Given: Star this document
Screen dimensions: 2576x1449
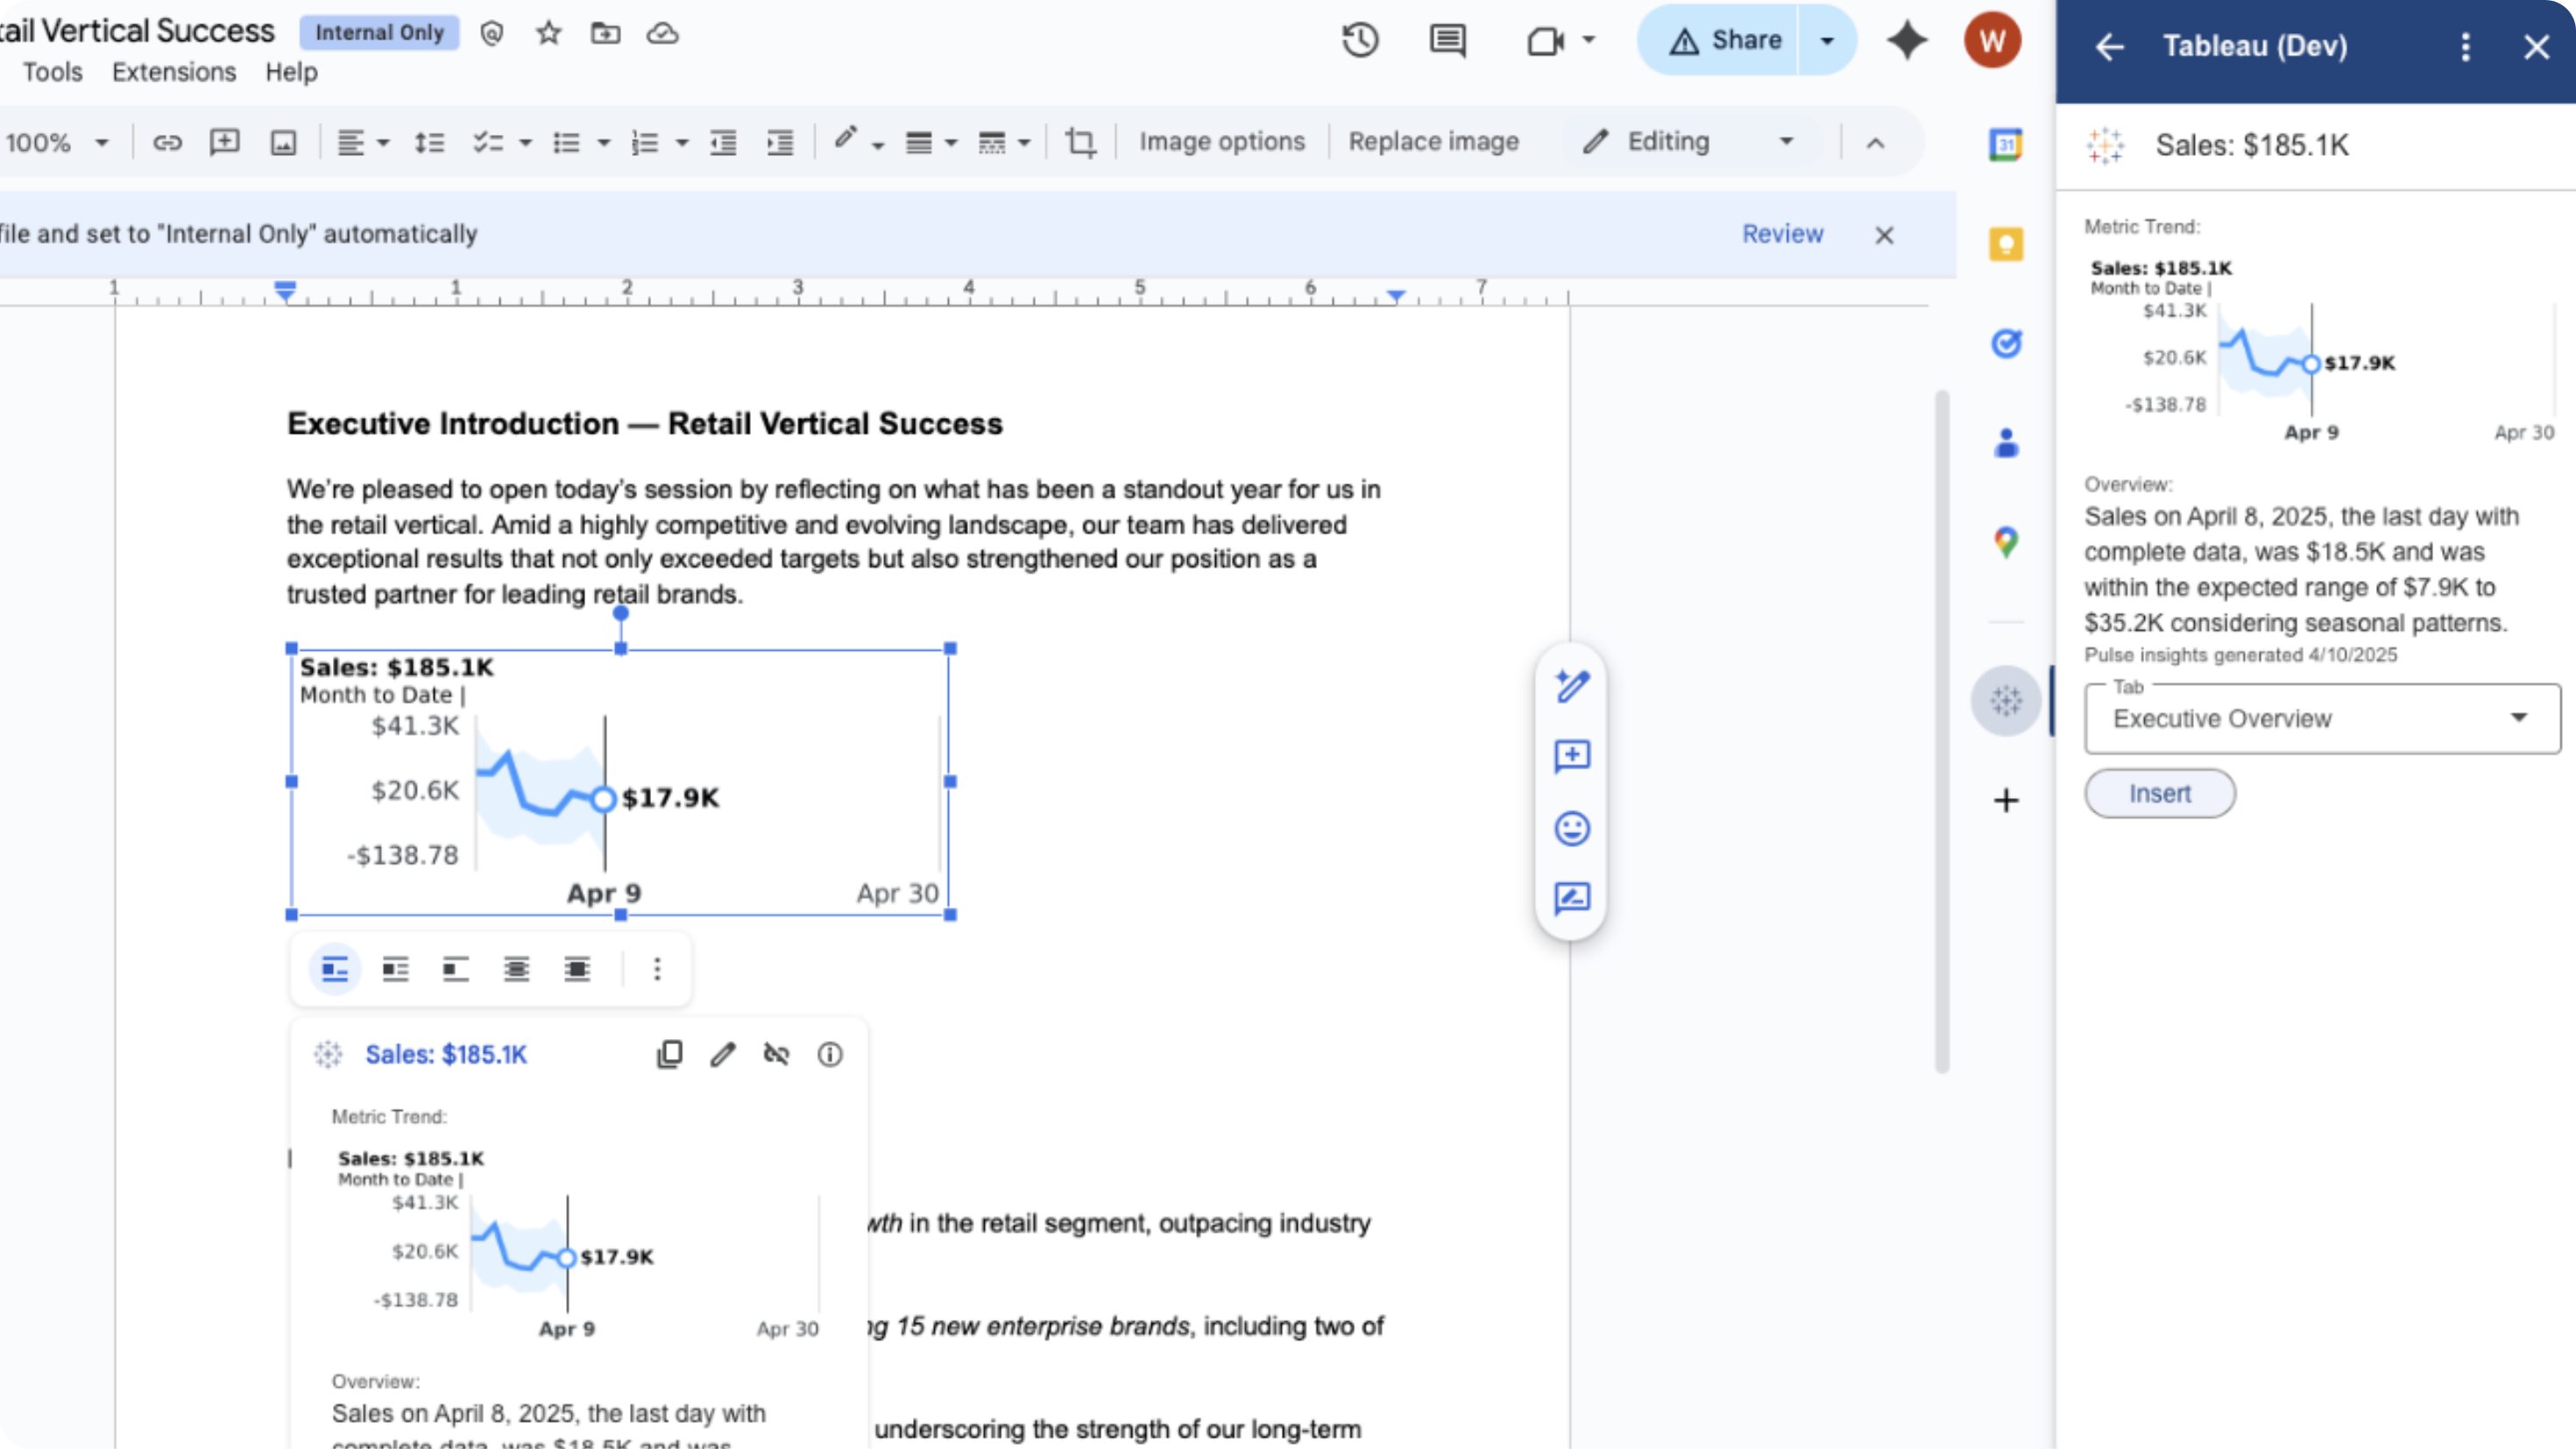Looking at the screenshot, I should [x=548, y=34].
